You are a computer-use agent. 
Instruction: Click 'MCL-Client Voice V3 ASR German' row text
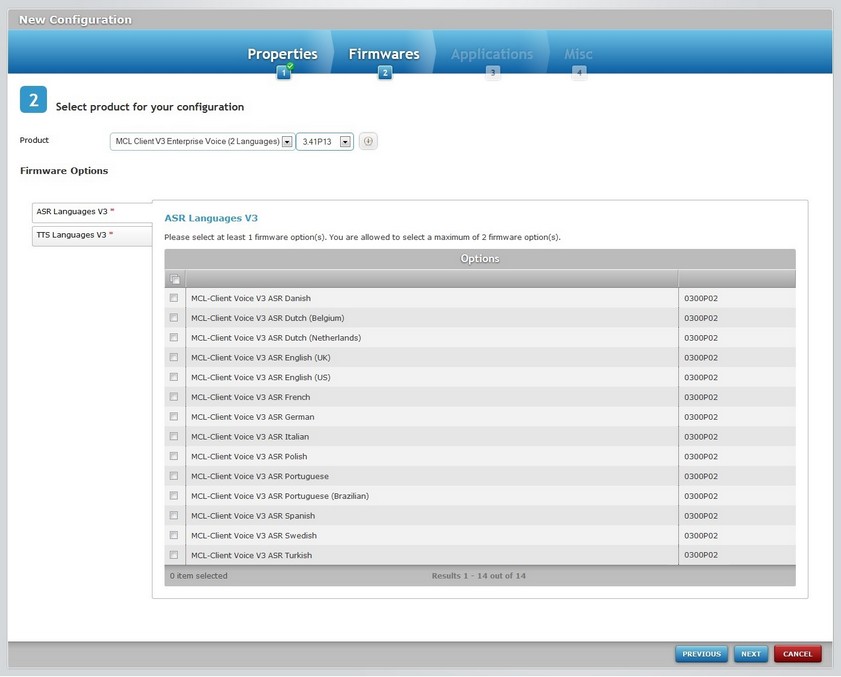(253, 417)
